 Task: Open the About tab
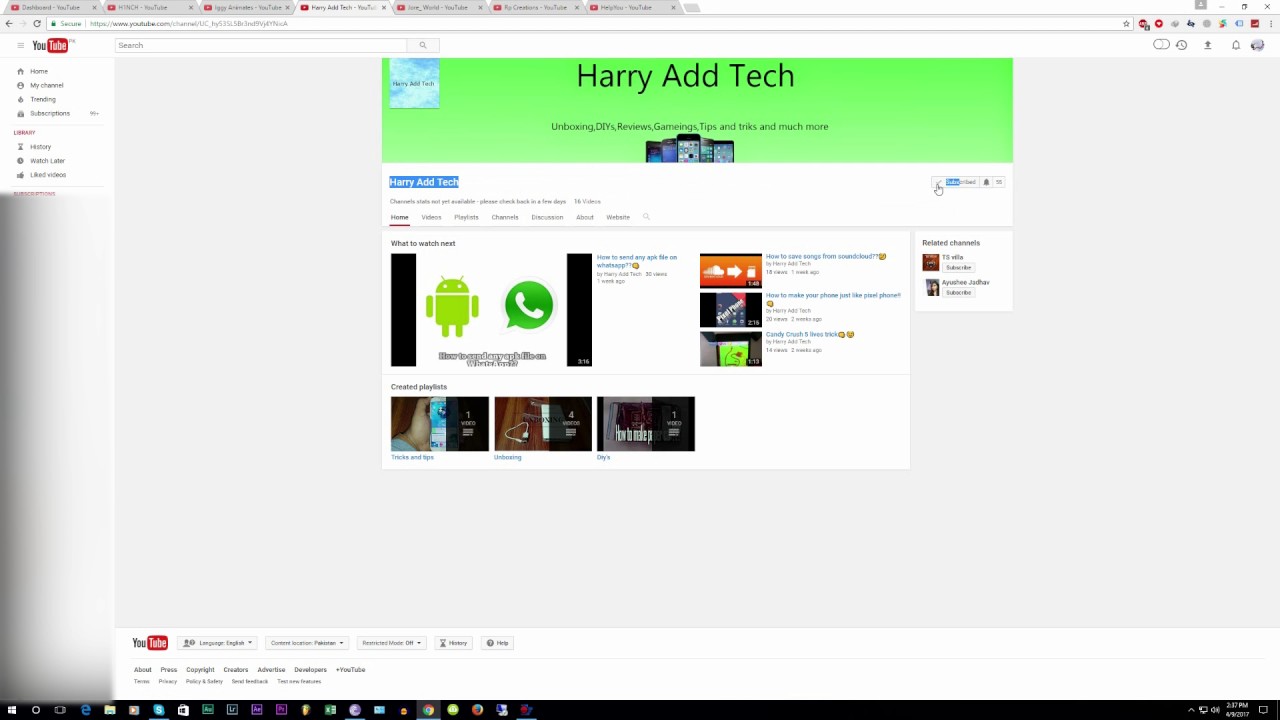[585, 217]
